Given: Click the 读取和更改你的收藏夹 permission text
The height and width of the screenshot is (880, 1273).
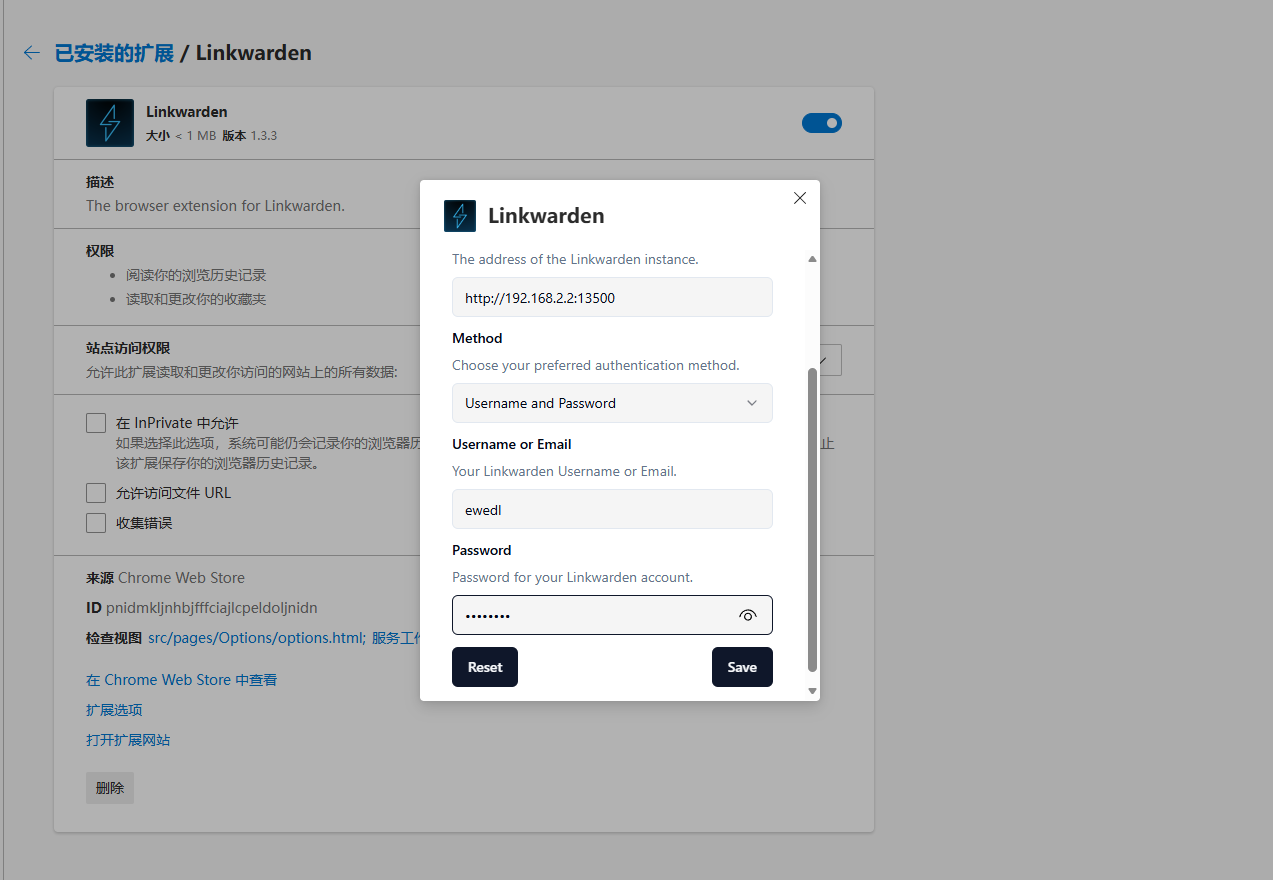Looking at the screenshot, I should coord(196,299).
